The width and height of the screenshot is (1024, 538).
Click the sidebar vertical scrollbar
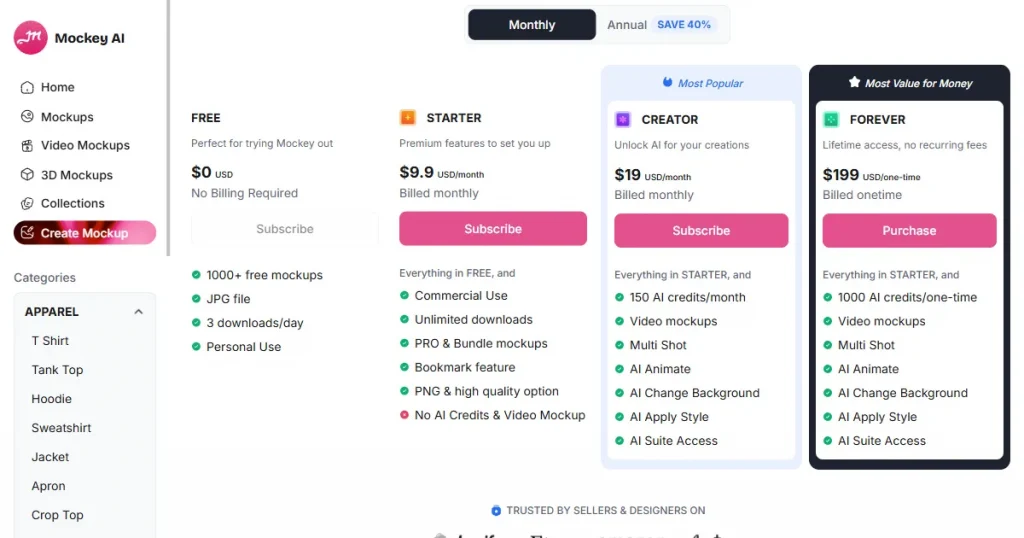click(x=168, y=127)
